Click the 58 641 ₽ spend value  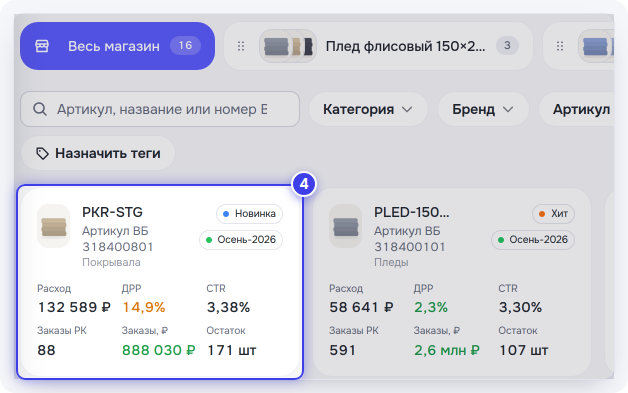pyautogui.click(x=362, y=307)
